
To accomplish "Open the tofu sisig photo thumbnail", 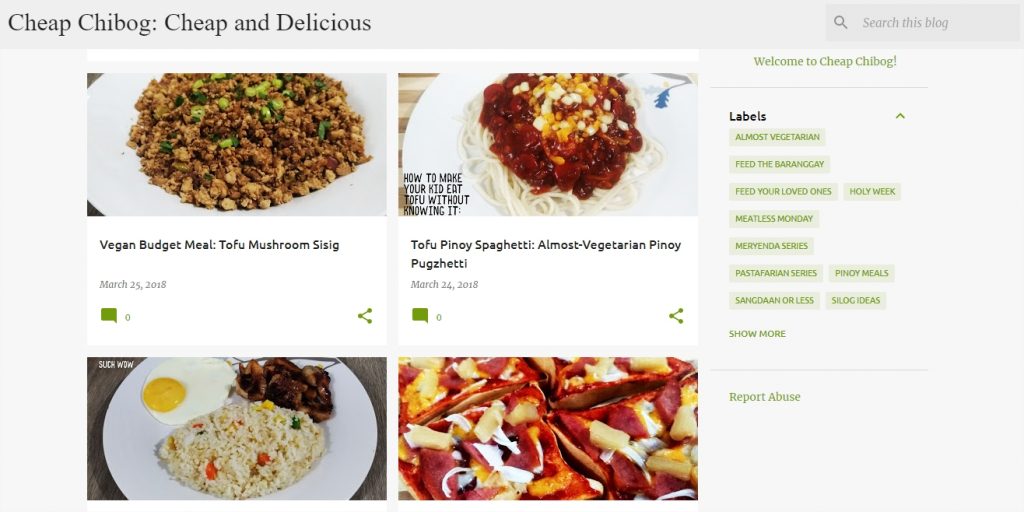I will coord(236,144).
